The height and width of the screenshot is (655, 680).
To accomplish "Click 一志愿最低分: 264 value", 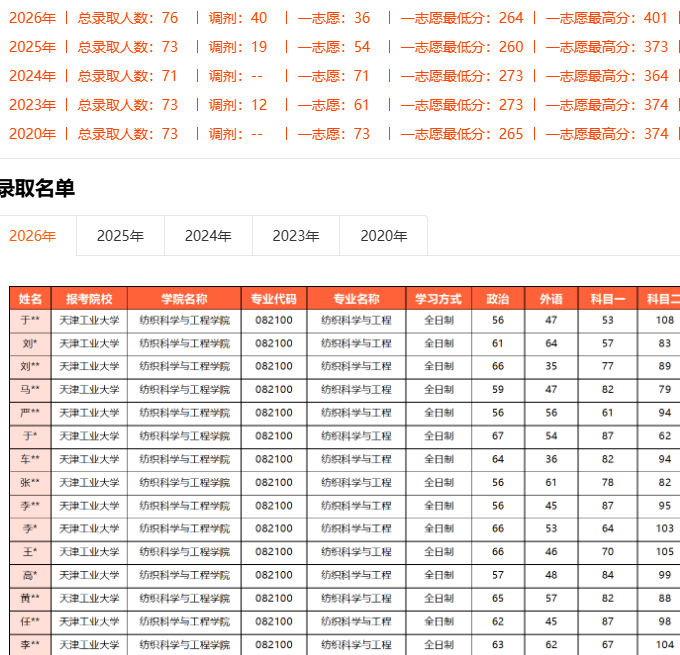I will pyautogui.click(x=462, y=18).
